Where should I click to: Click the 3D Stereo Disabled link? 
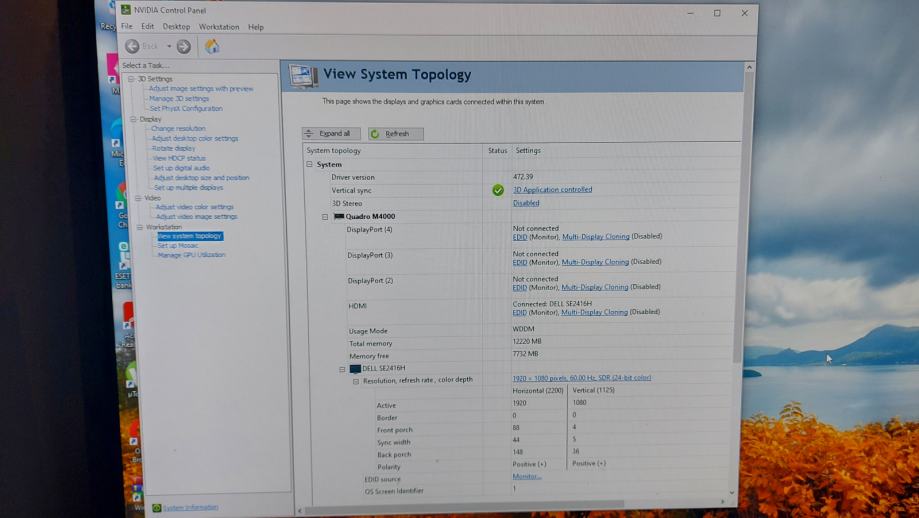(x=526, y=203)
